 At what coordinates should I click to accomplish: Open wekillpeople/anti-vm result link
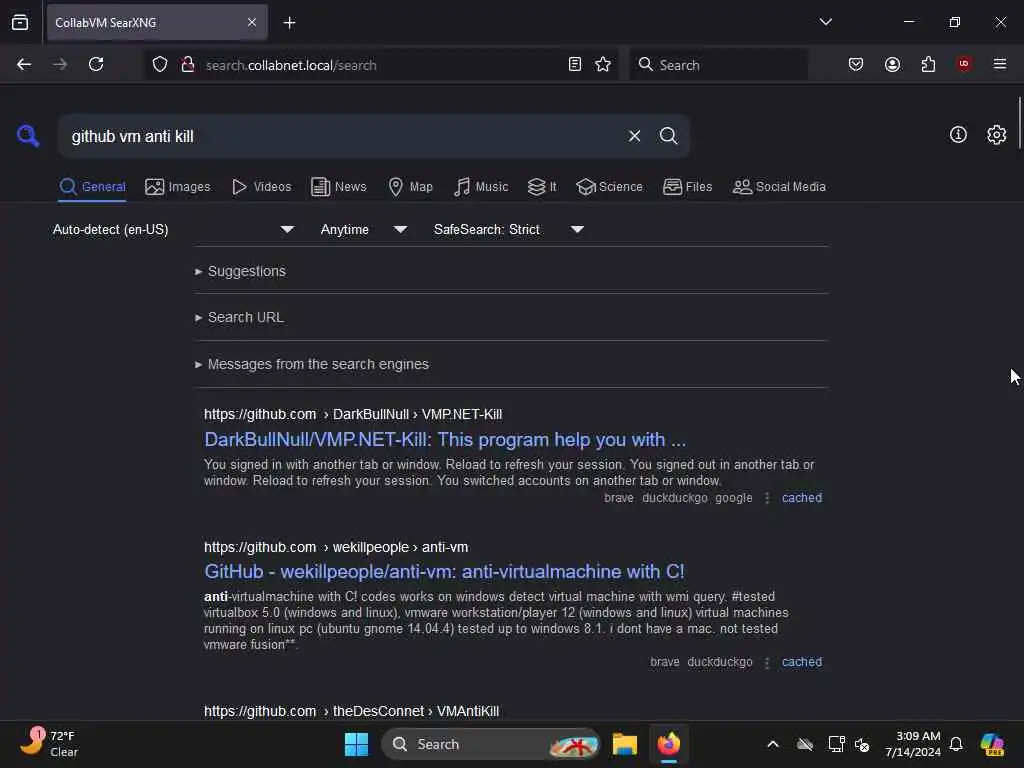tap(444, 571)
